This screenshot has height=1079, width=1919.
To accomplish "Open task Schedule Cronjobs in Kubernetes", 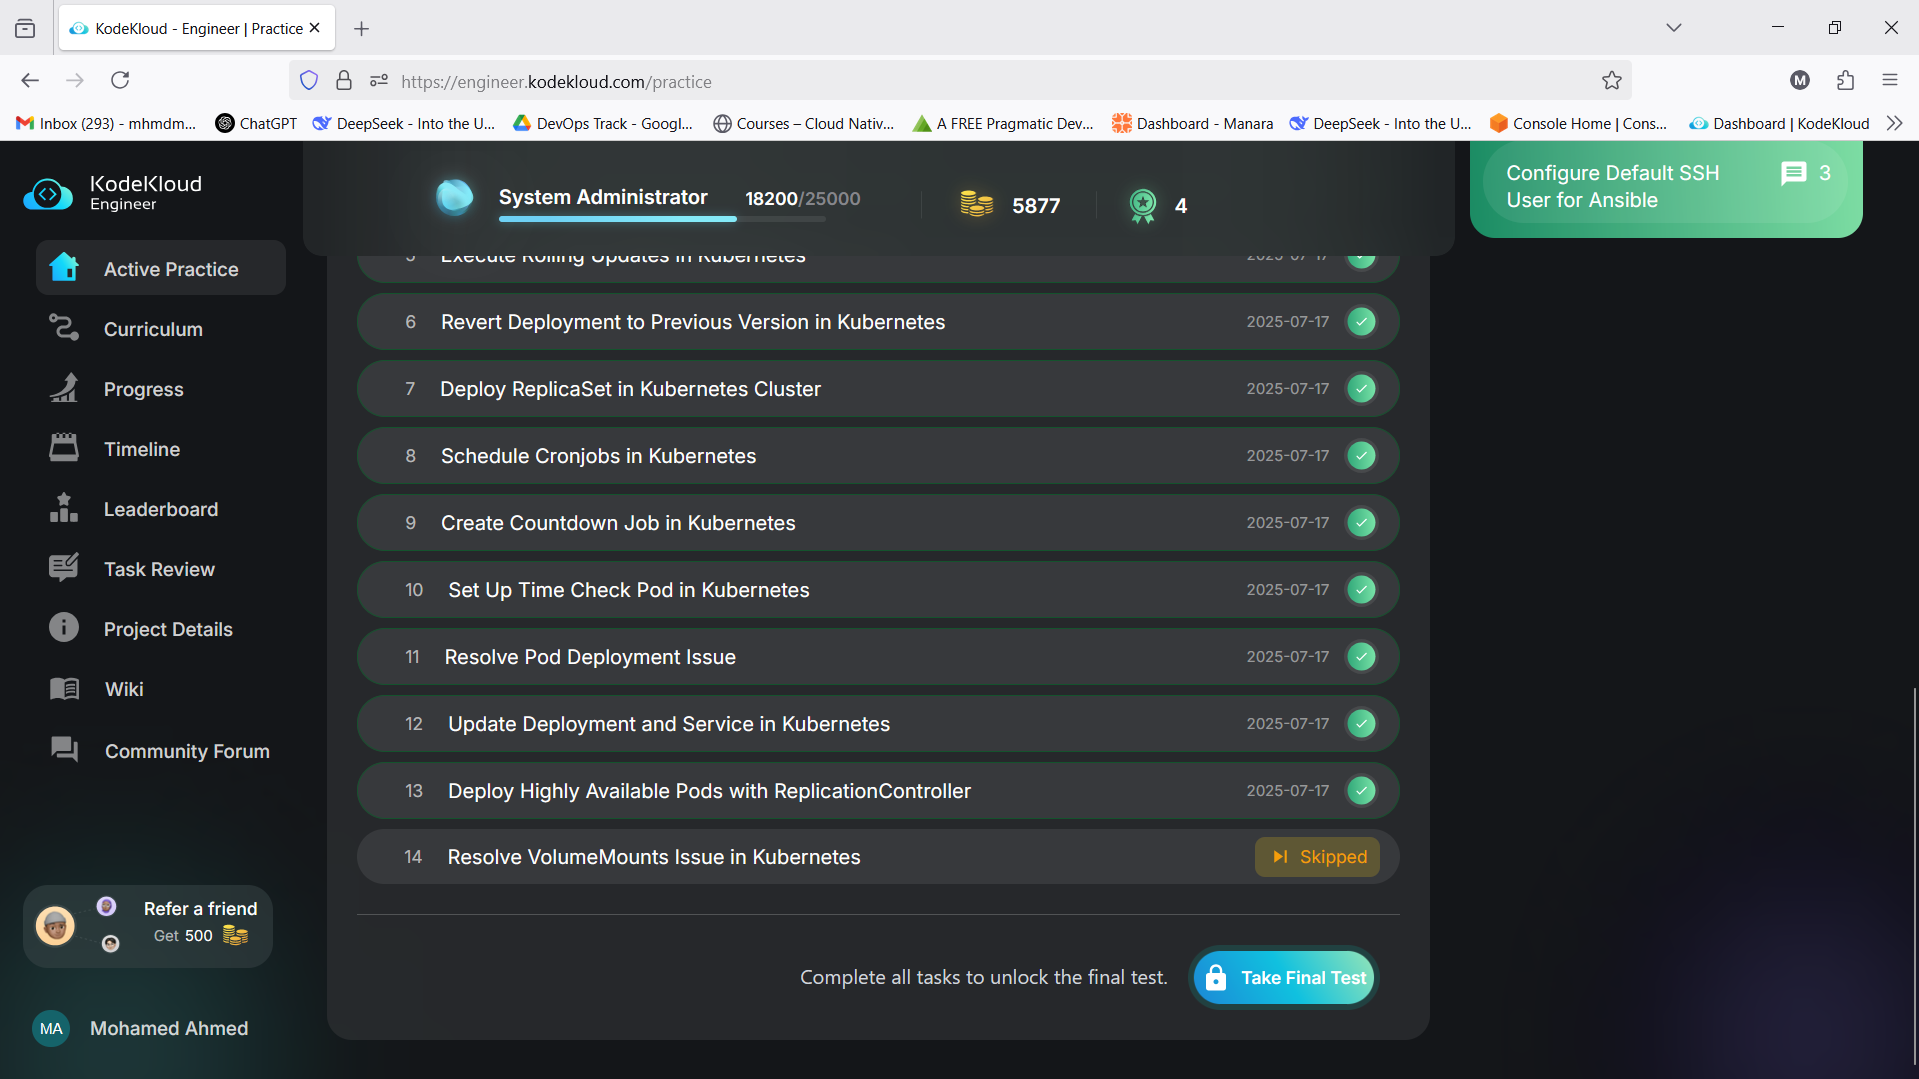I will (878, 456).
